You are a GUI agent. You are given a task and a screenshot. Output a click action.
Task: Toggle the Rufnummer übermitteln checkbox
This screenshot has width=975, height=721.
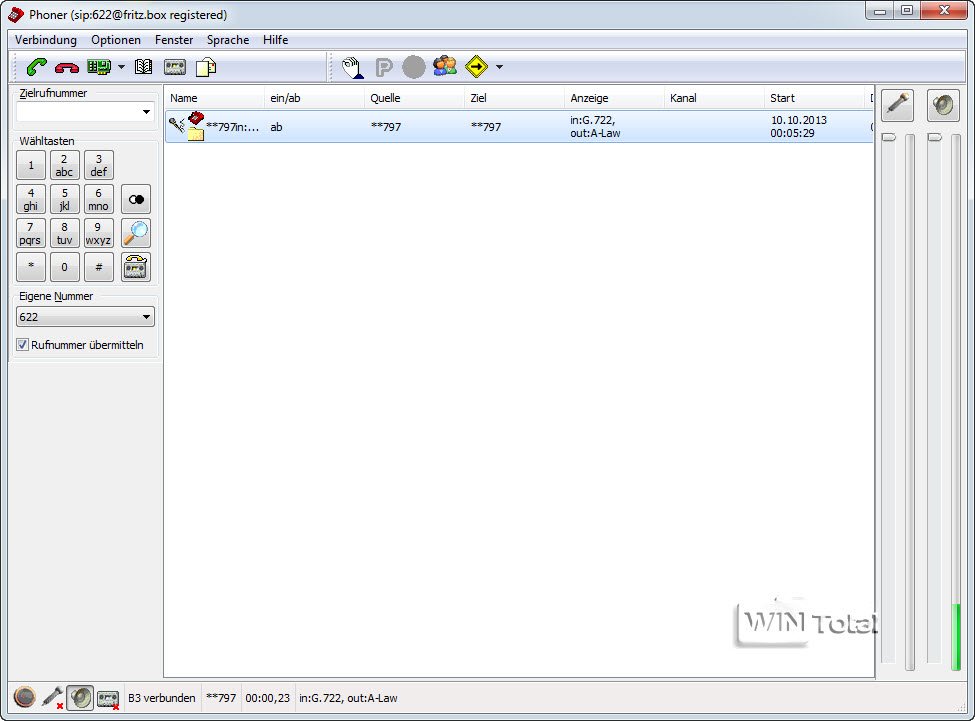pos(22,344)
